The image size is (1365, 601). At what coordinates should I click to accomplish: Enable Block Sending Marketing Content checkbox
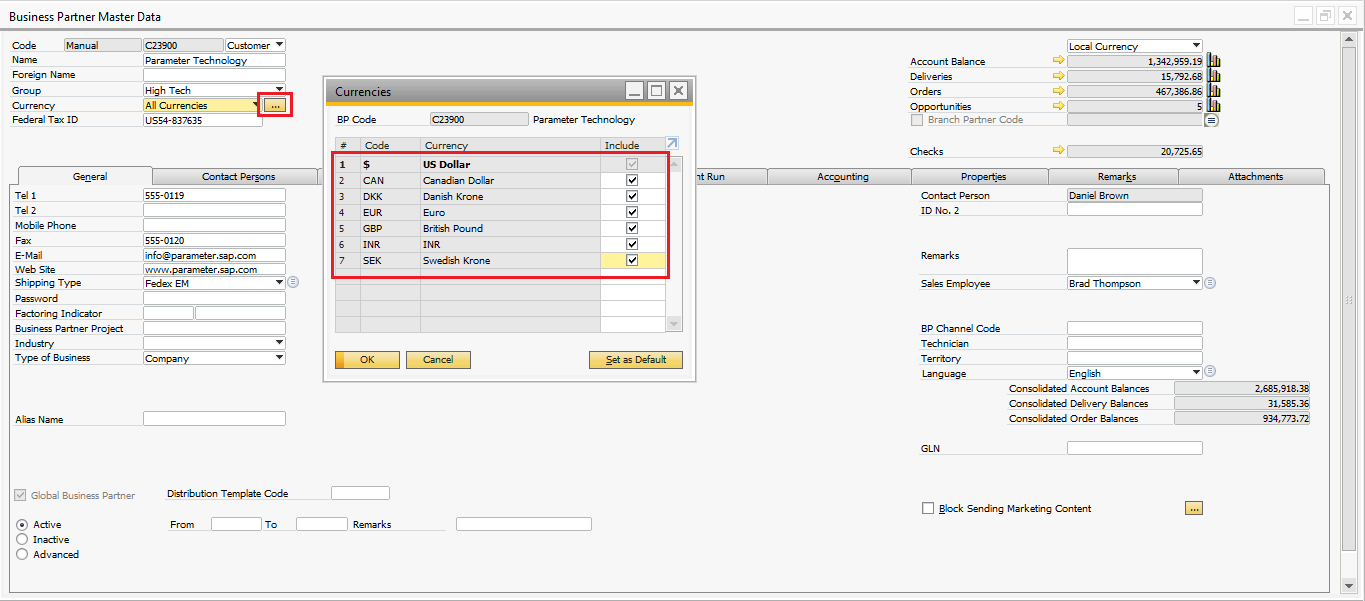928,508
